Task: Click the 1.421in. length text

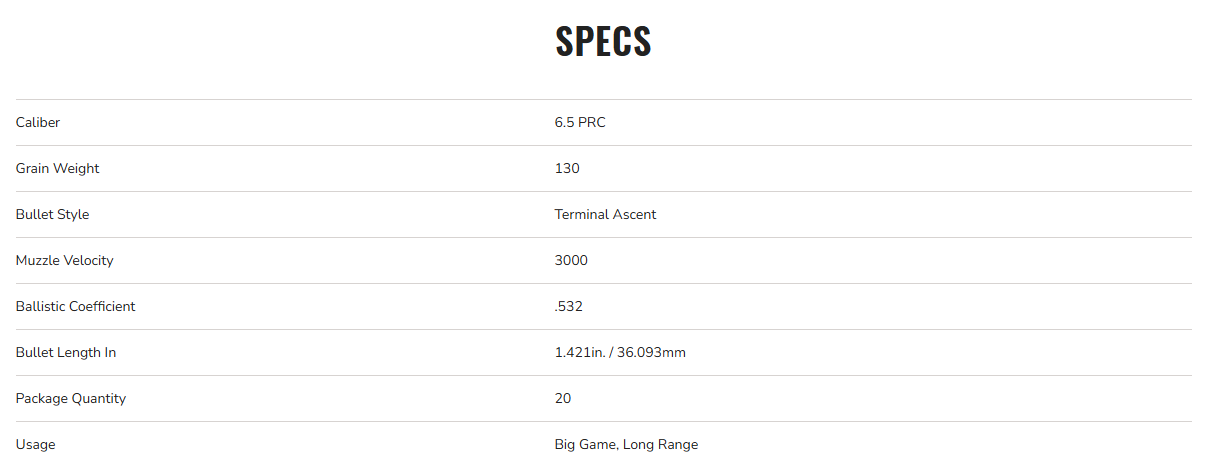Action: pos(580,353)
